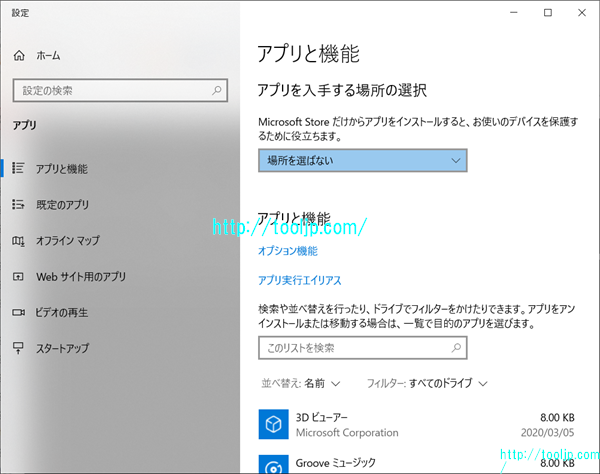Click the アプリを入手する場所の選択 heading
Screen dimensions: 600x474
click(x=342, y=90)
